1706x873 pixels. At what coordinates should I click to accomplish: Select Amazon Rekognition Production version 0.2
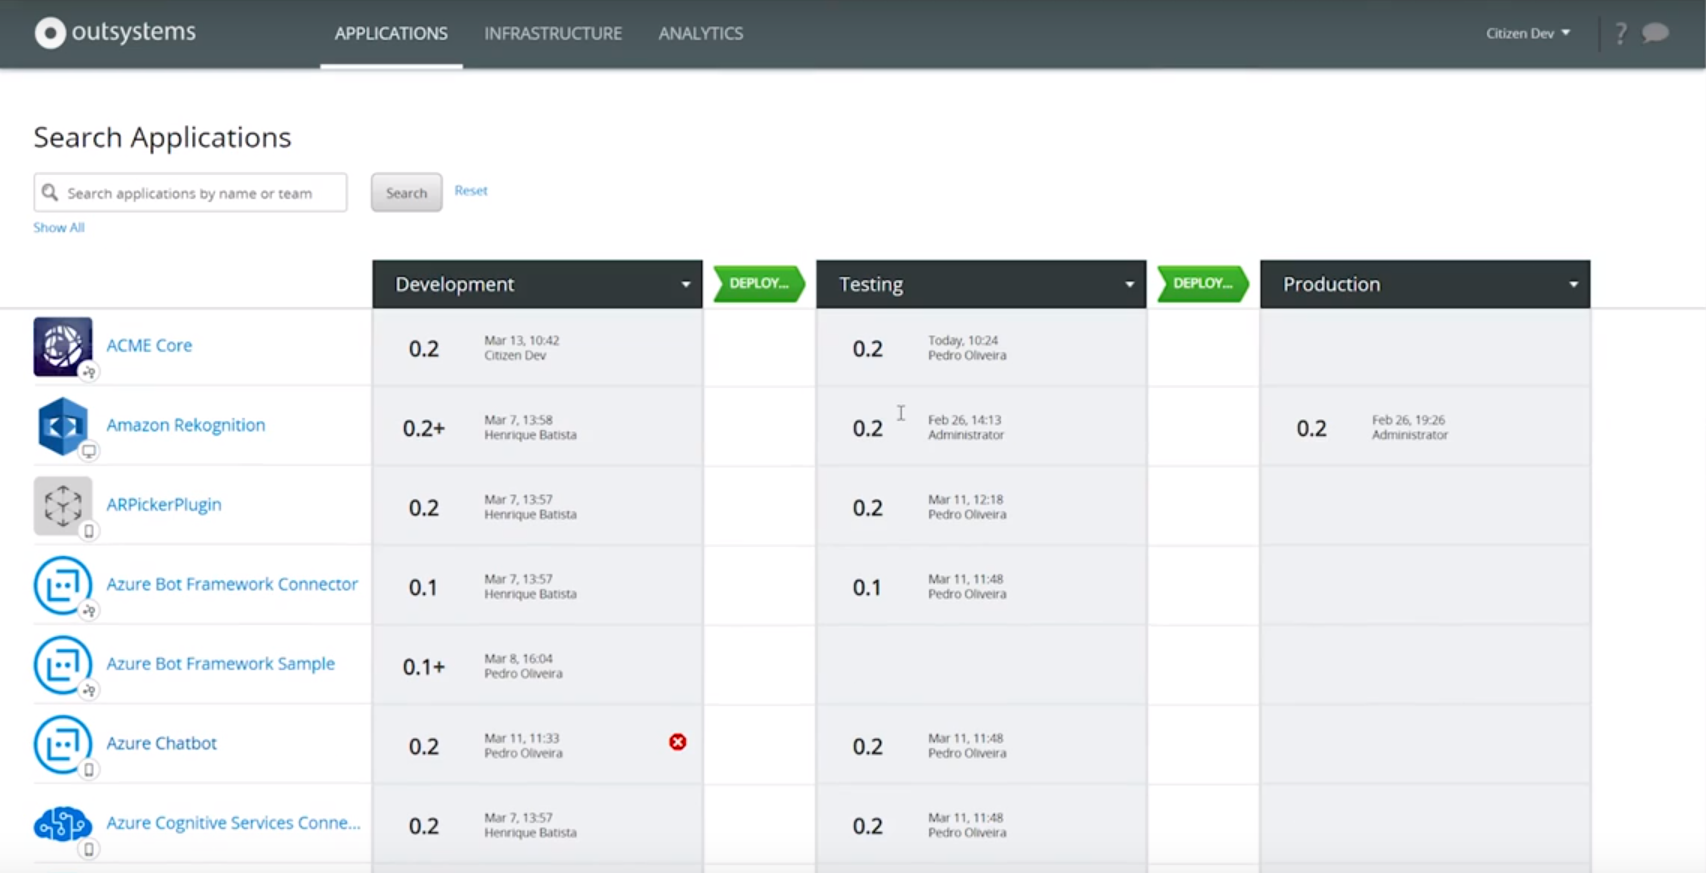pyautogui.click(x=1312, y=428)
